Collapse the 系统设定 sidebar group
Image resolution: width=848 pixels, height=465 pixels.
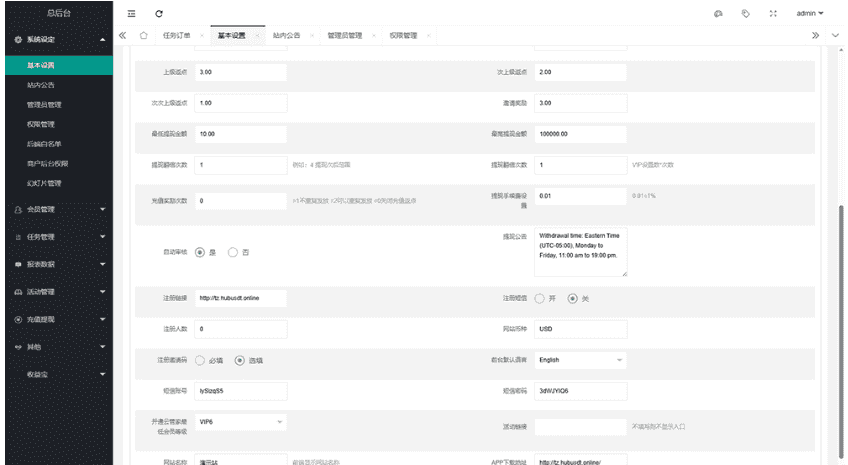(102, 39)
